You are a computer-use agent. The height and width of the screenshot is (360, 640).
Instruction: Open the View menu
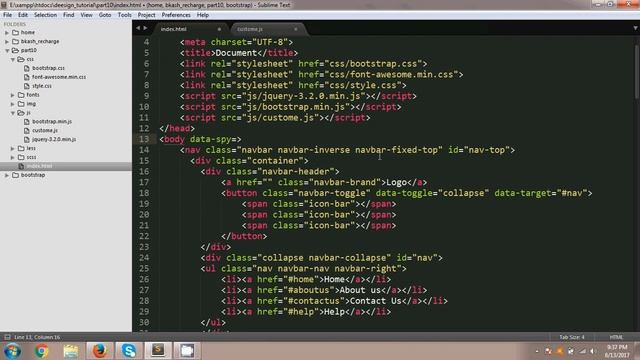click(86, 15)
